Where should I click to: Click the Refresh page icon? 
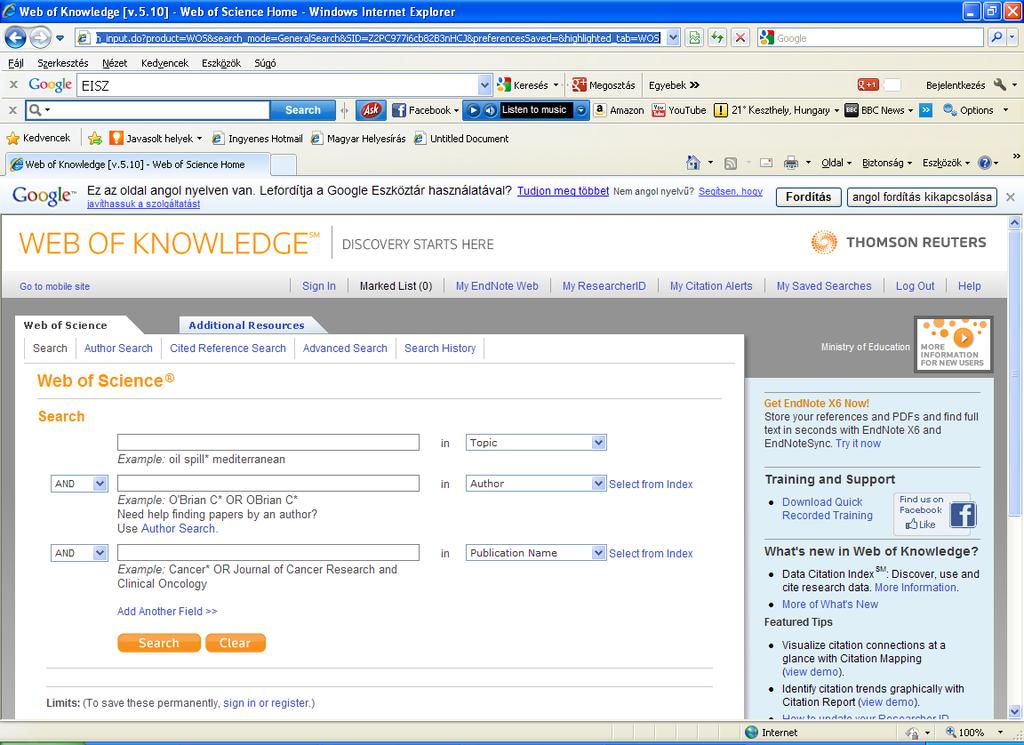point(717,38)
